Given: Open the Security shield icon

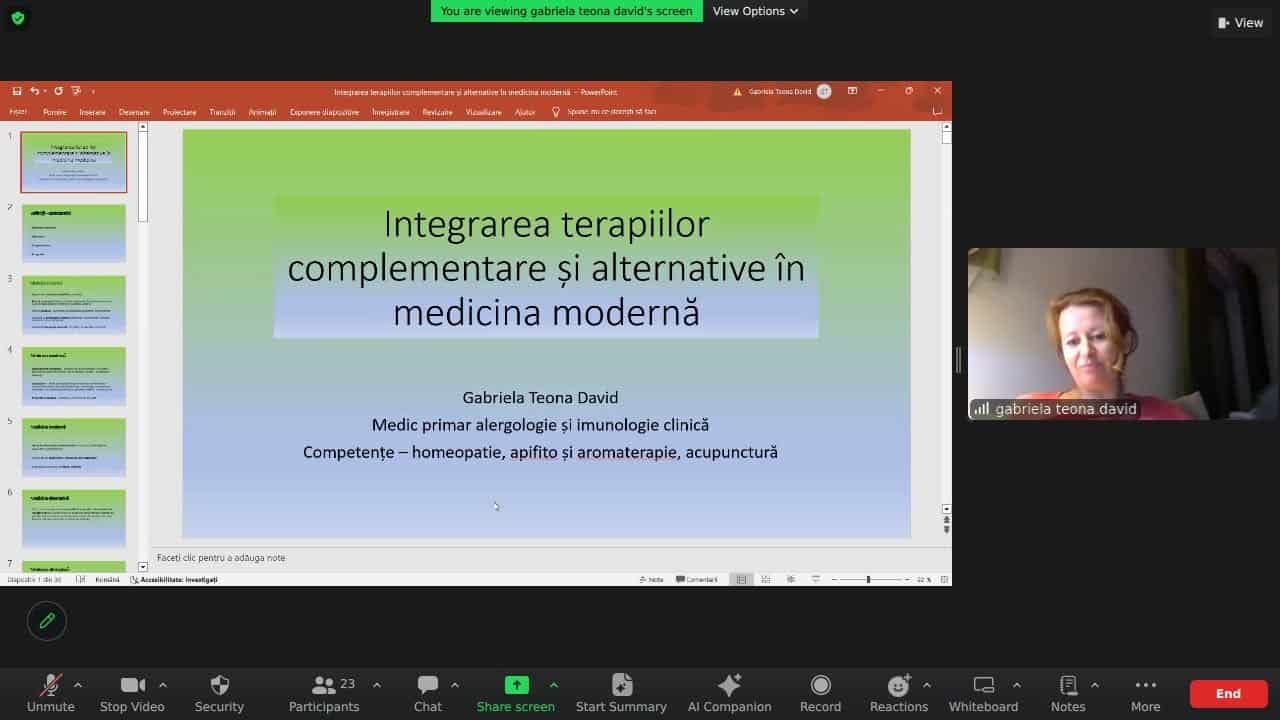Looking at the screenshot, I should click(219, 692).
